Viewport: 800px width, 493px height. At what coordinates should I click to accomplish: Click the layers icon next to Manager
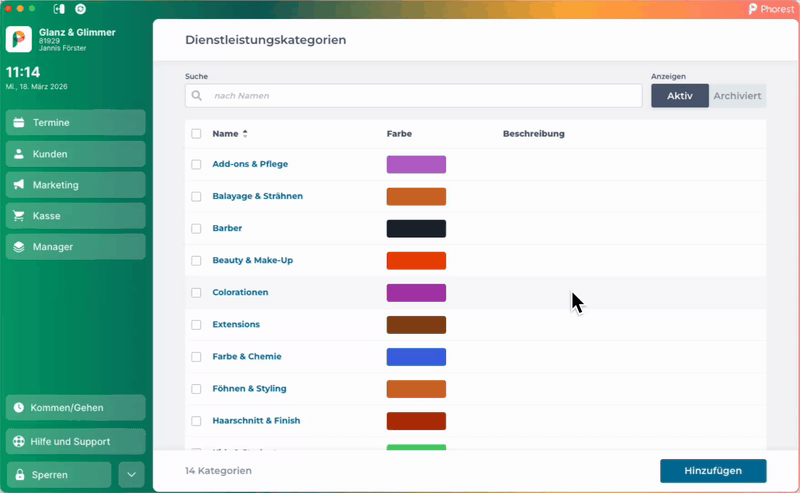point(19,247)
